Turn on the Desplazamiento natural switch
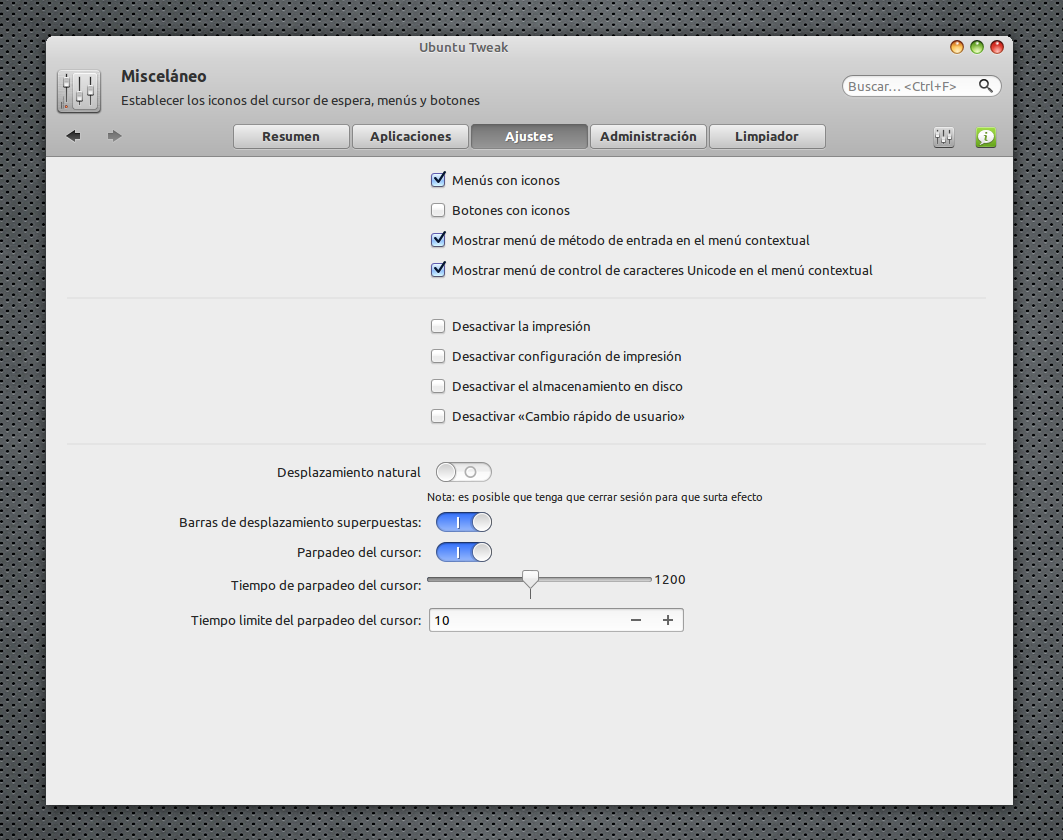 [x=464, y=472]
